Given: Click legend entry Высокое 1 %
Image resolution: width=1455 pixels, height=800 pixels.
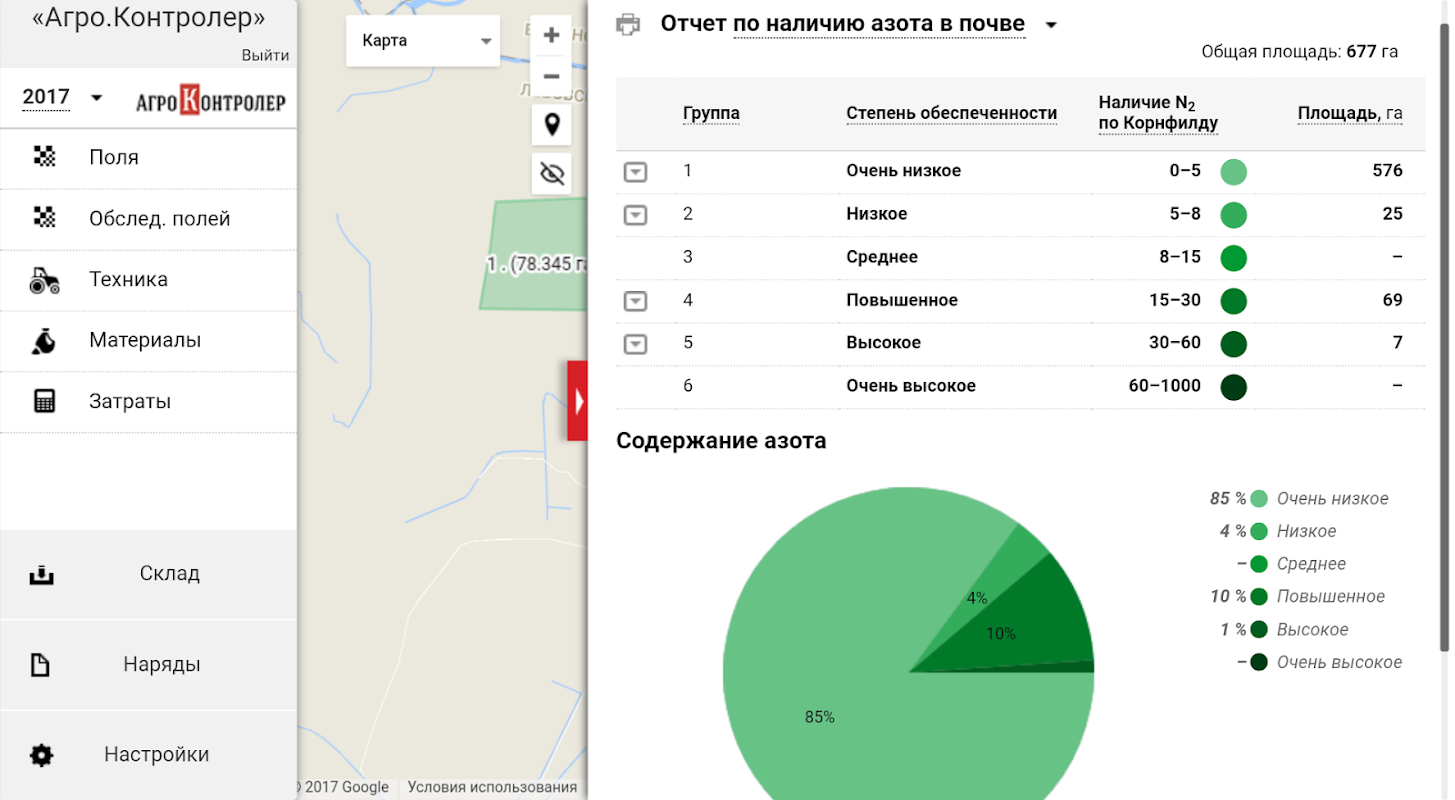Looking at the screenshot, I should tap(1284, 630).
